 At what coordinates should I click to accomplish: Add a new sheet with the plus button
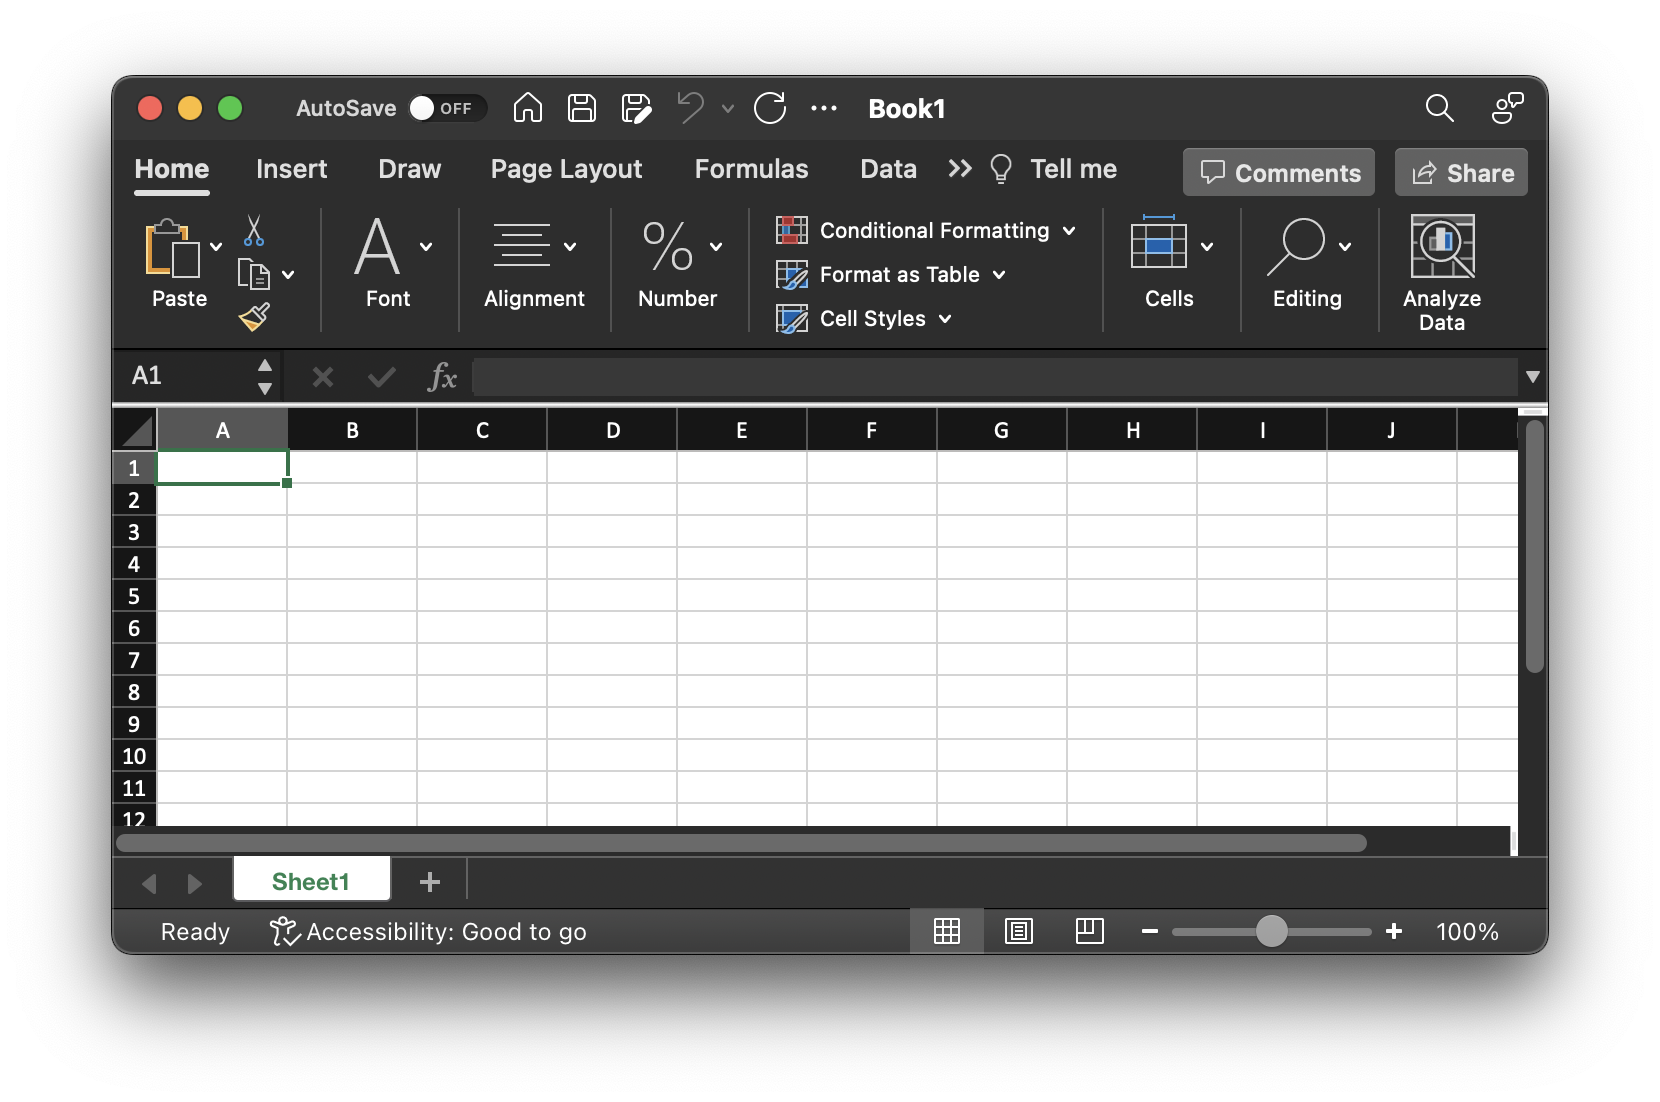click(x=430, y=881)
